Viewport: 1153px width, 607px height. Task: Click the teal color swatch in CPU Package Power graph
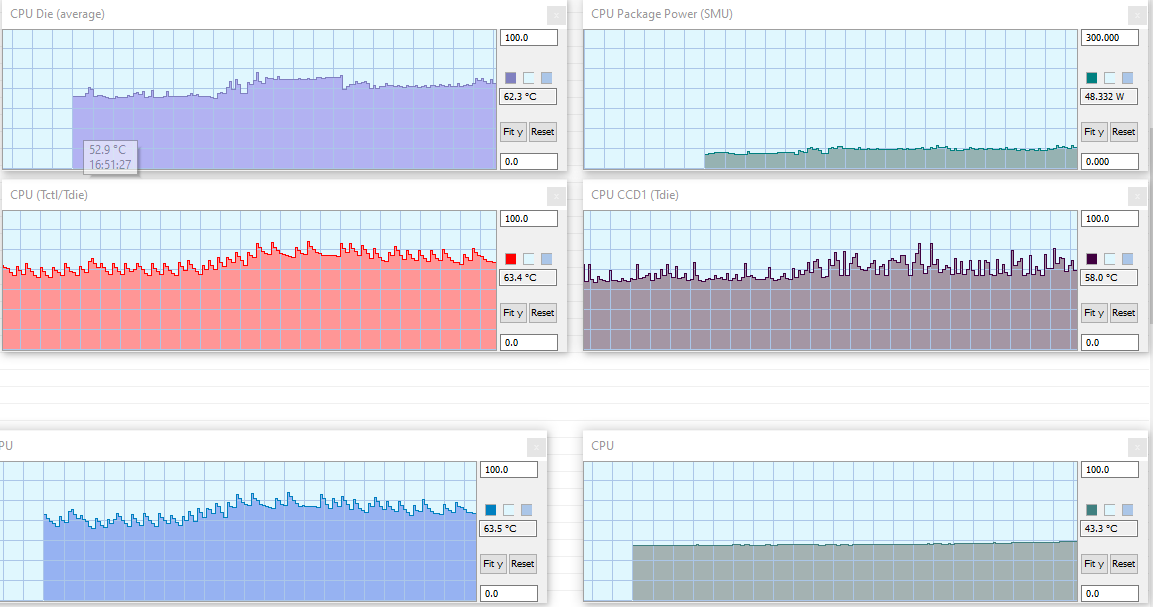[x=1091, y=78]
